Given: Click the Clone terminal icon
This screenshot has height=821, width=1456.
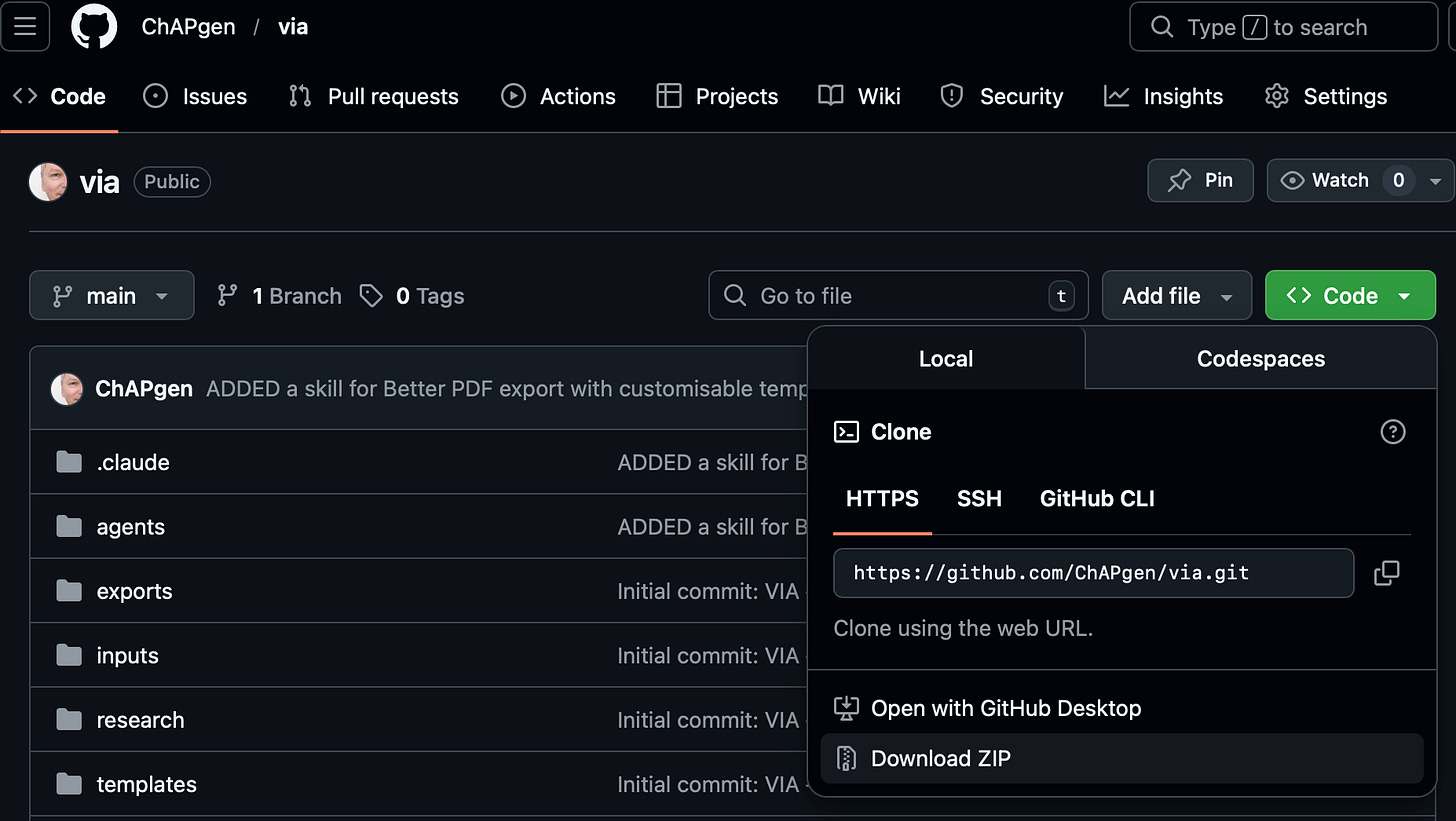Looking at the screenshot, I should [x=846, y=432].
